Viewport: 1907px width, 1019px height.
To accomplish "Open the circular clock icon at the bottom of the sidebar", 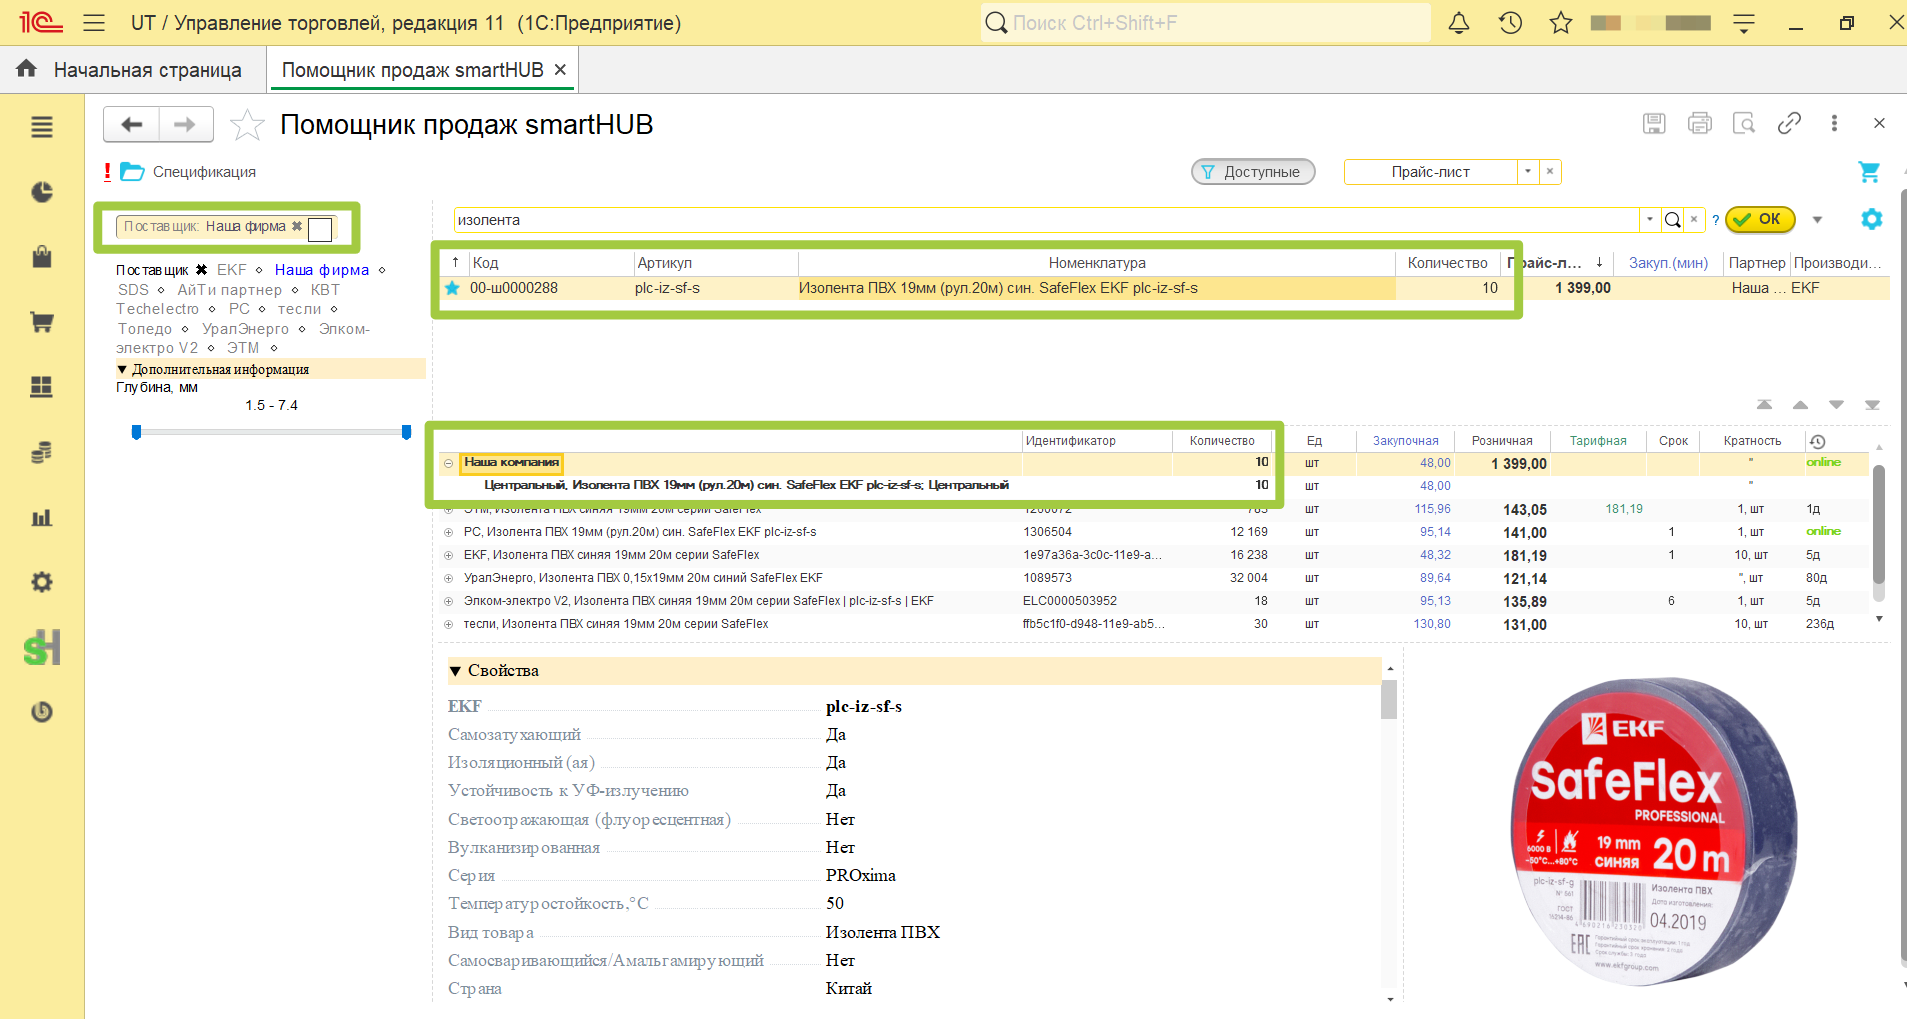I will (42, 712).
